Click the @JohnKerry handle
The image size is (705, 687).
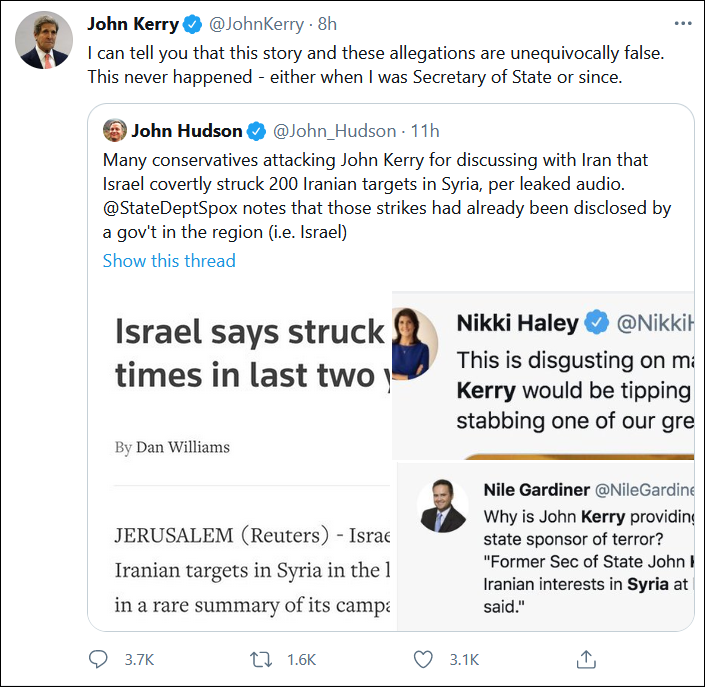click(x=254, y=23)
